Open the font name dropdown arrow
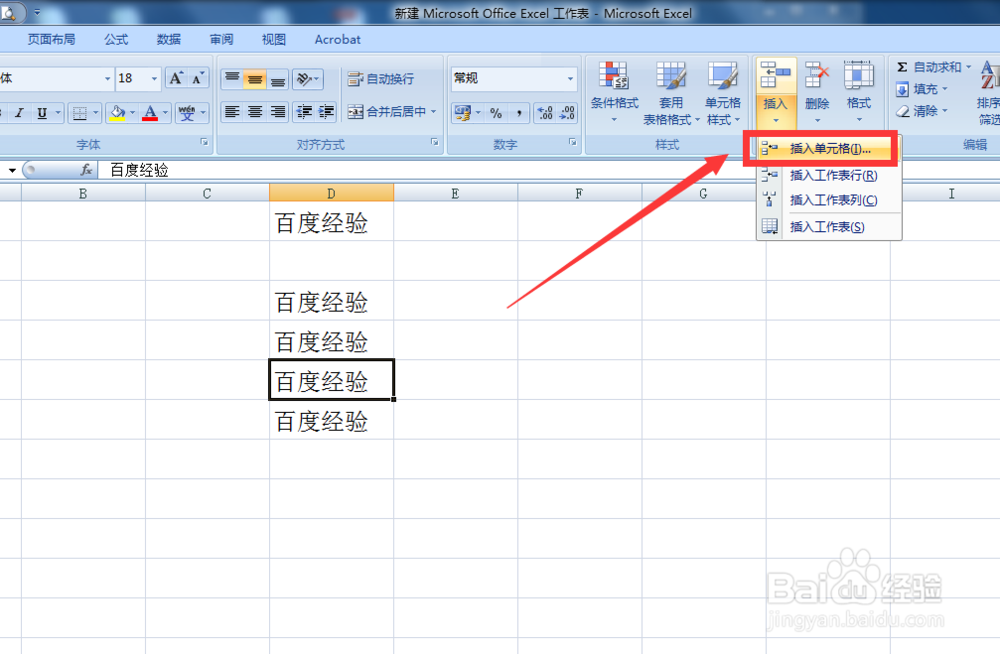This screenshot has height=654, width=1000. tap(107, 78)
